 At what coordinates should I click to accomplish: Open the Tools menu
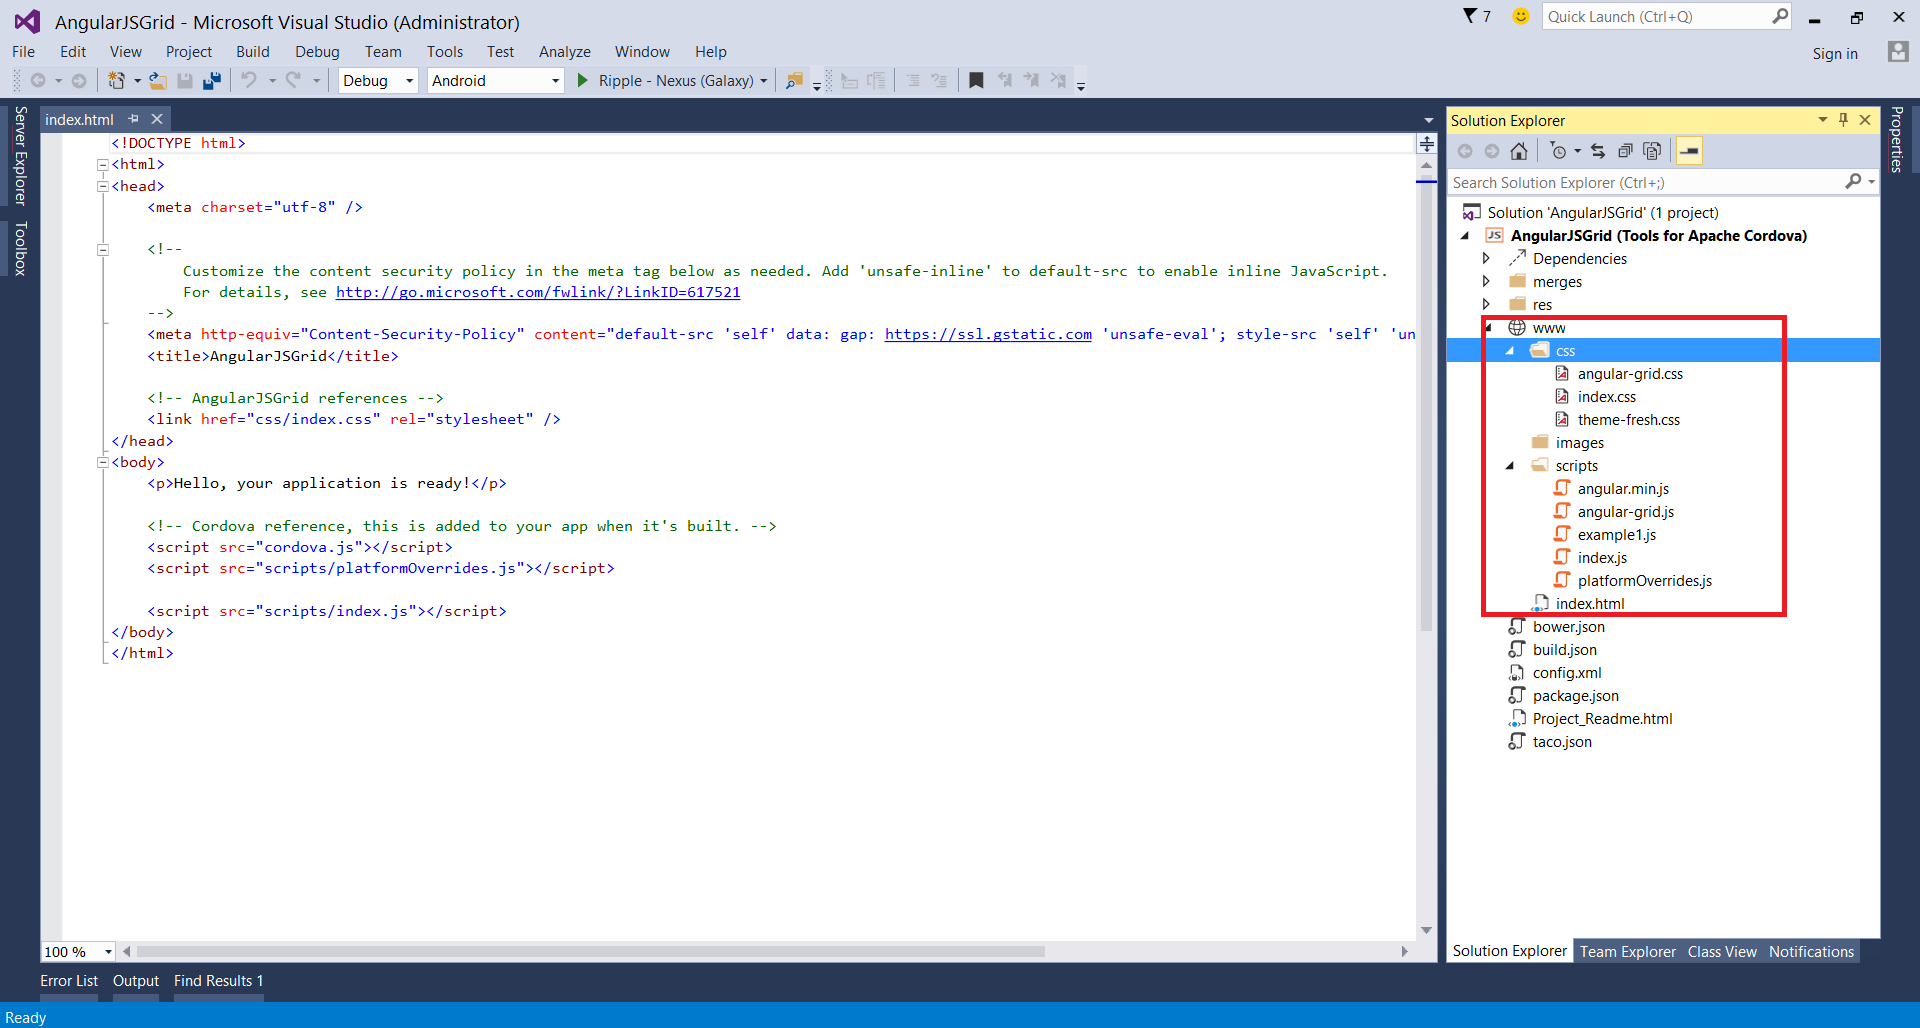(445, 52)
